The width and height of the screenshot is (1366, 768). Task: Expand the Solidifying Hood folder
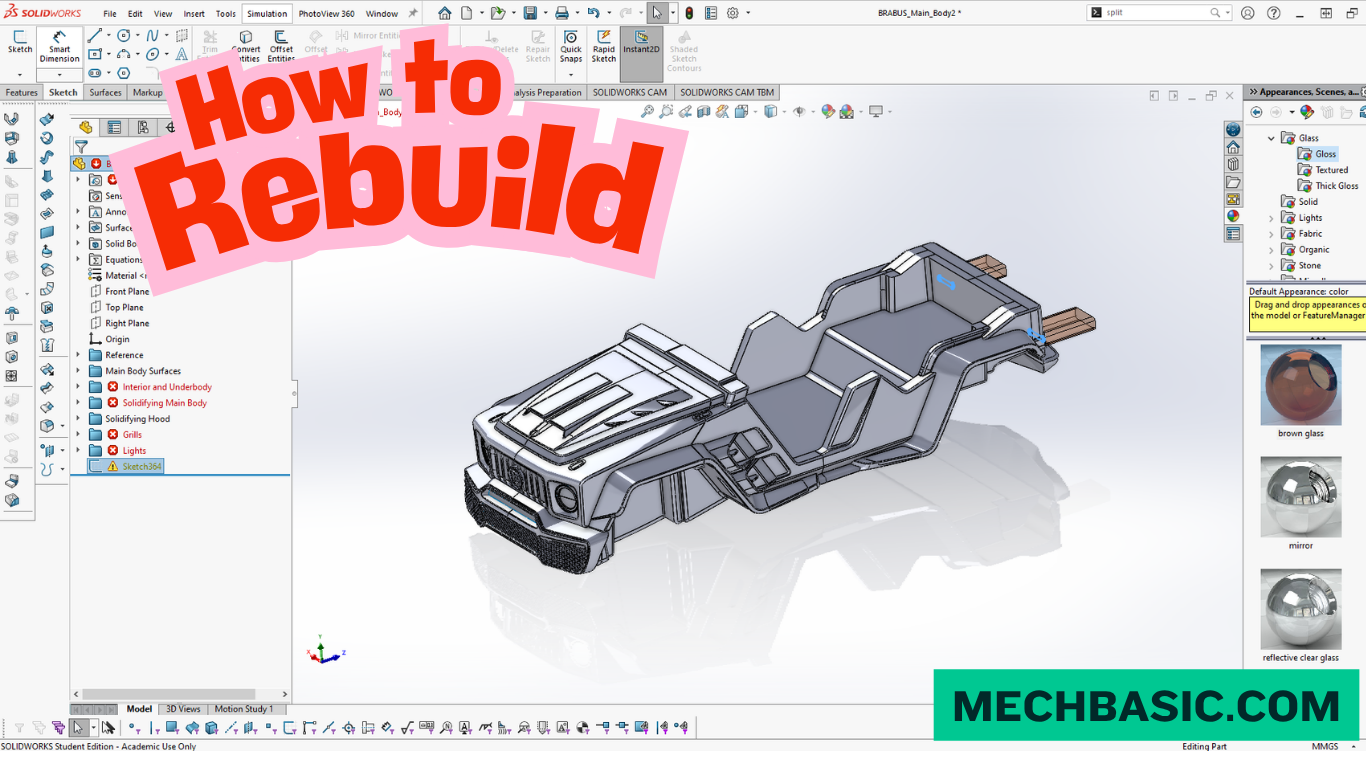coord(79,419)
